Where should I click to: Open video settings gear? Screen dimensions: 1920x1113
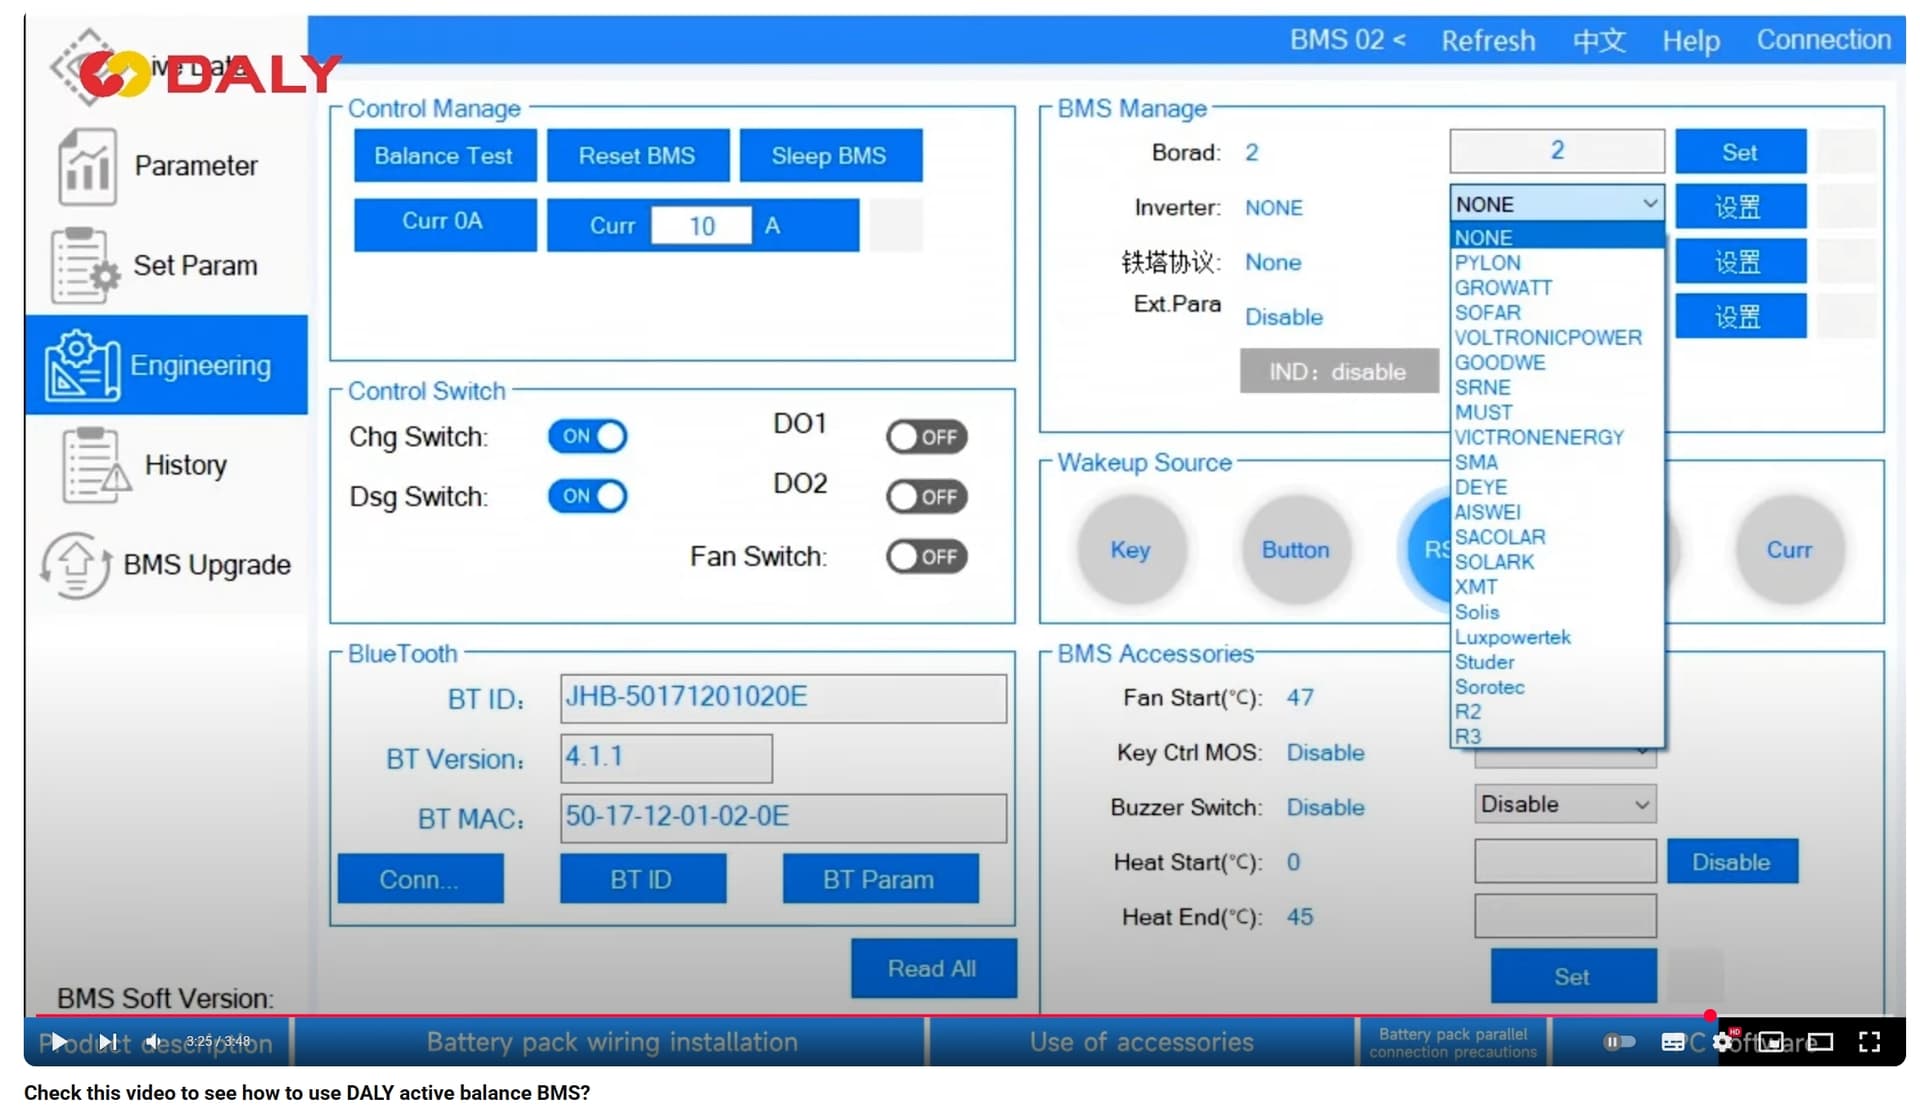point(1723,1042)
